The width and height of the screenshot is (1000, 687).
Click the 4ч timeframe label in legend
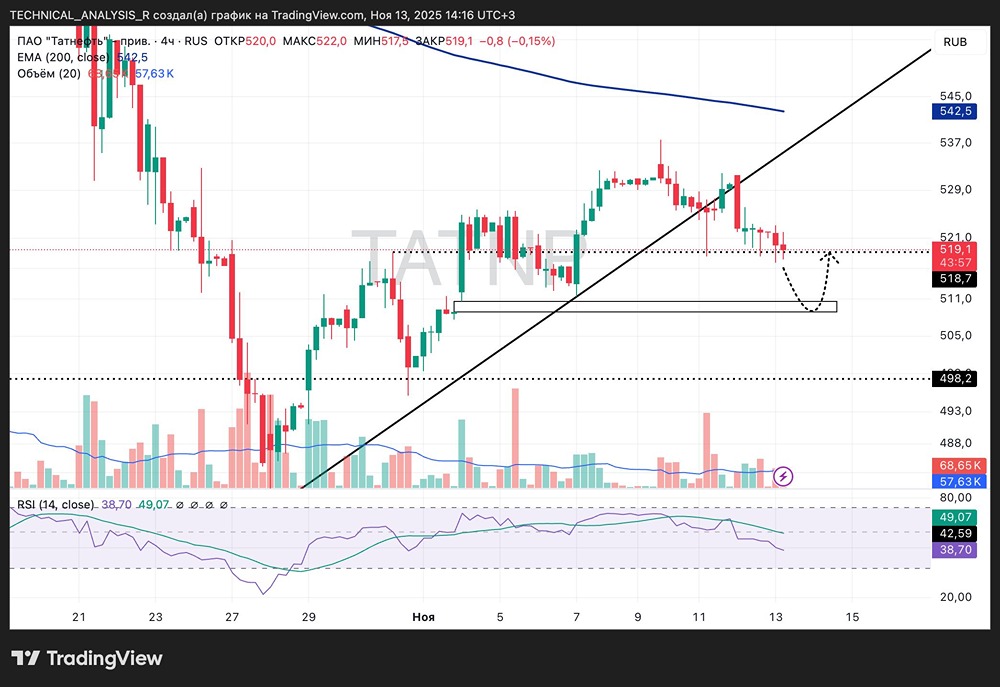pos(167,41)
